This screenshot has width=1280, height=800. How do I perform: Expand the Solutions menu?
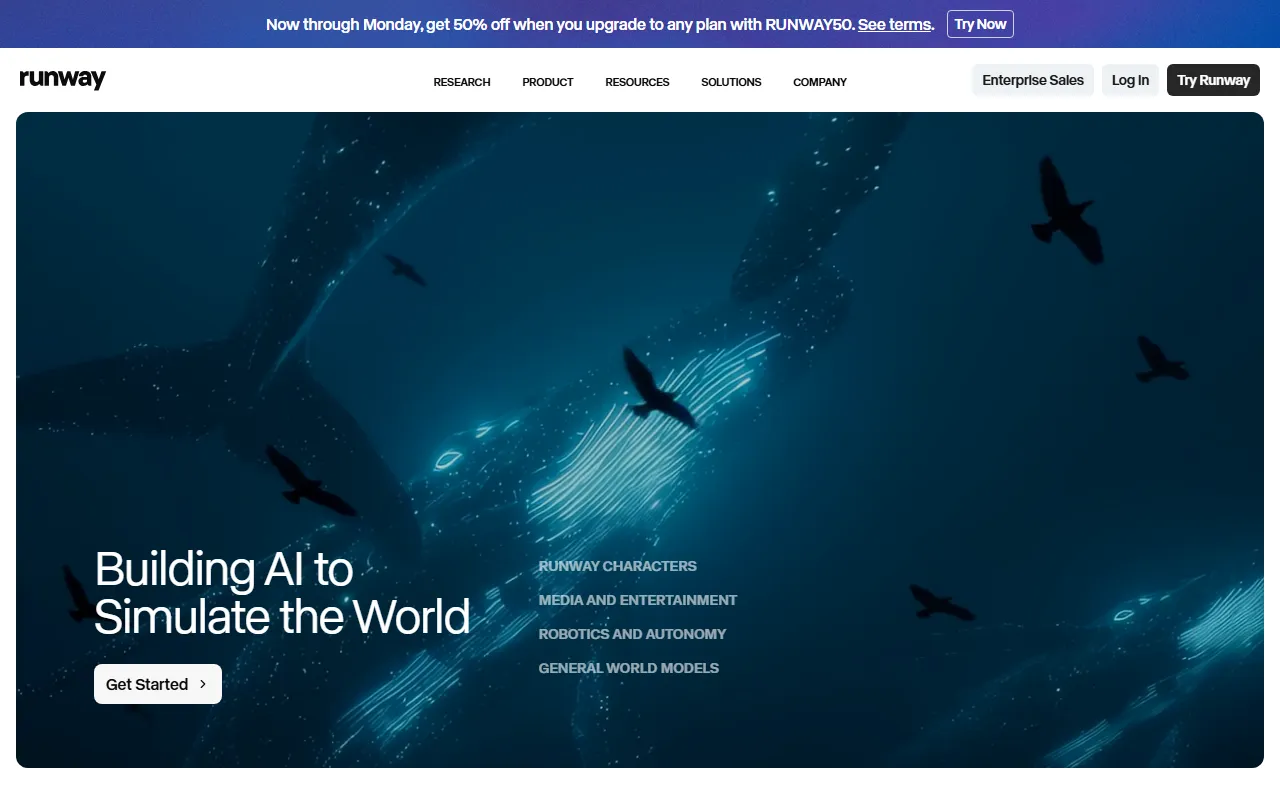731,82
